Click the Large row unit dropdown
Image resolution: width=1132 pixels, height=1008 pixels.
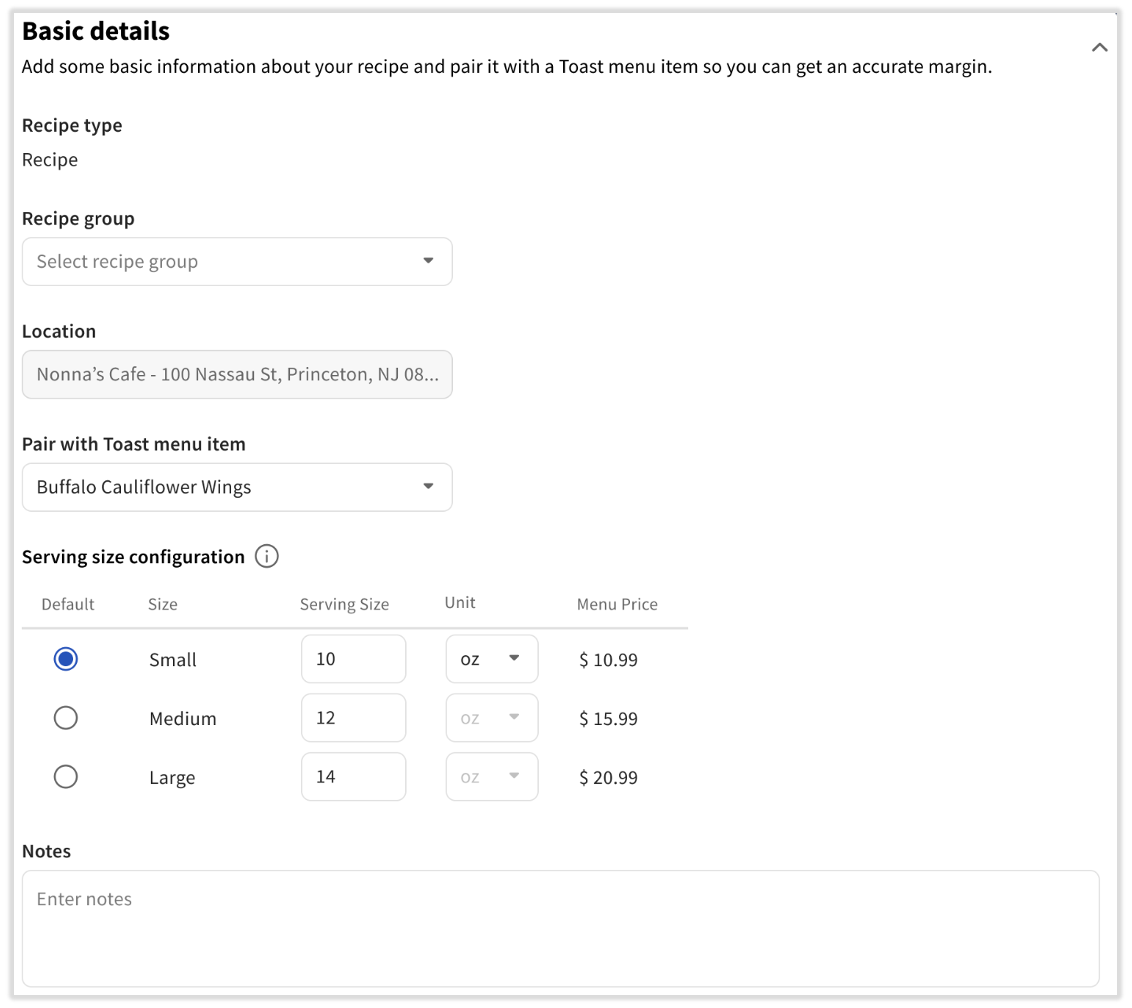click(x=491, y=777)
